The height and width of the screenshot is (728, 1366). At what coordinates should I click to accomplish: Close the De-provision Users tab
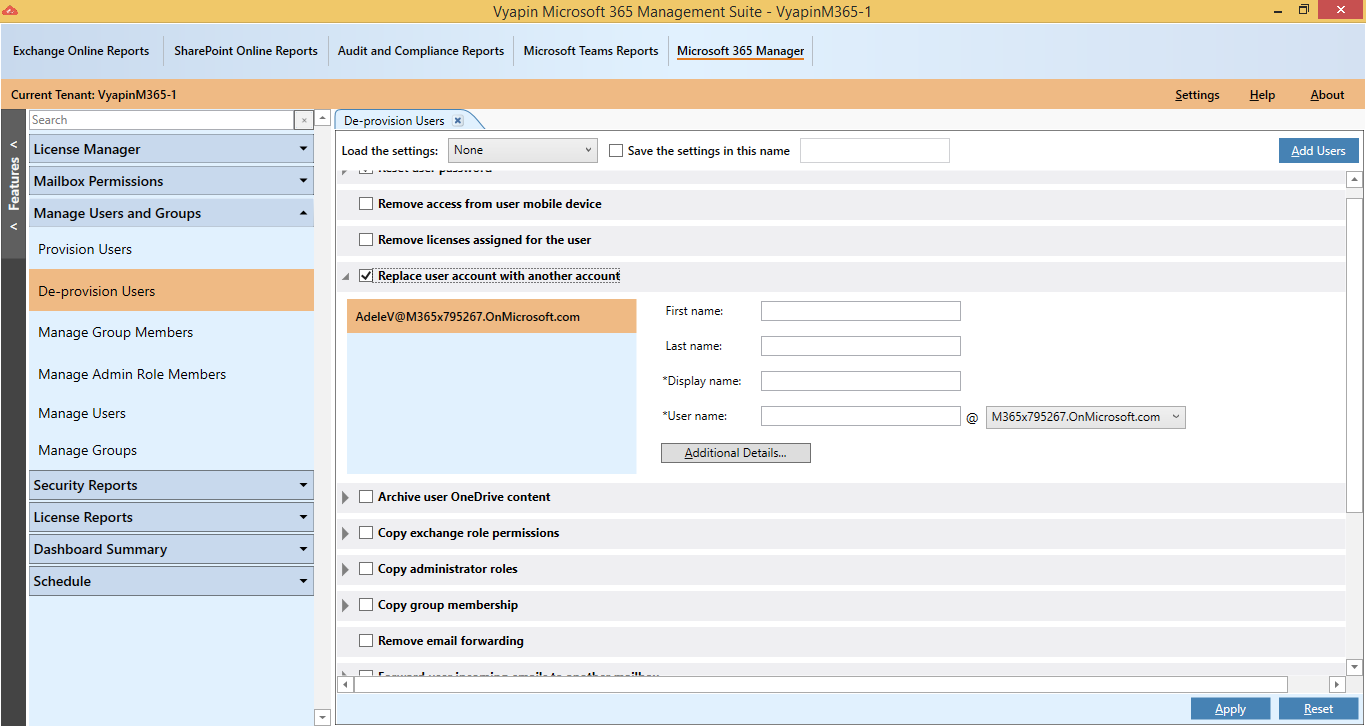tap(458, 120)
